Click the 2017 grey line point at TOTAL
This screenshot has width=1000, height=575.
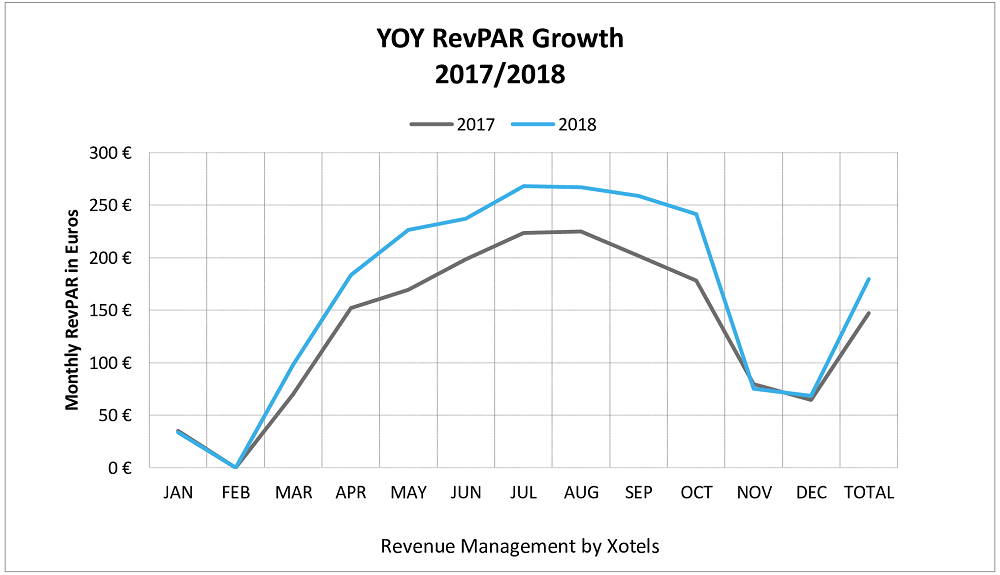pos(869,313)
